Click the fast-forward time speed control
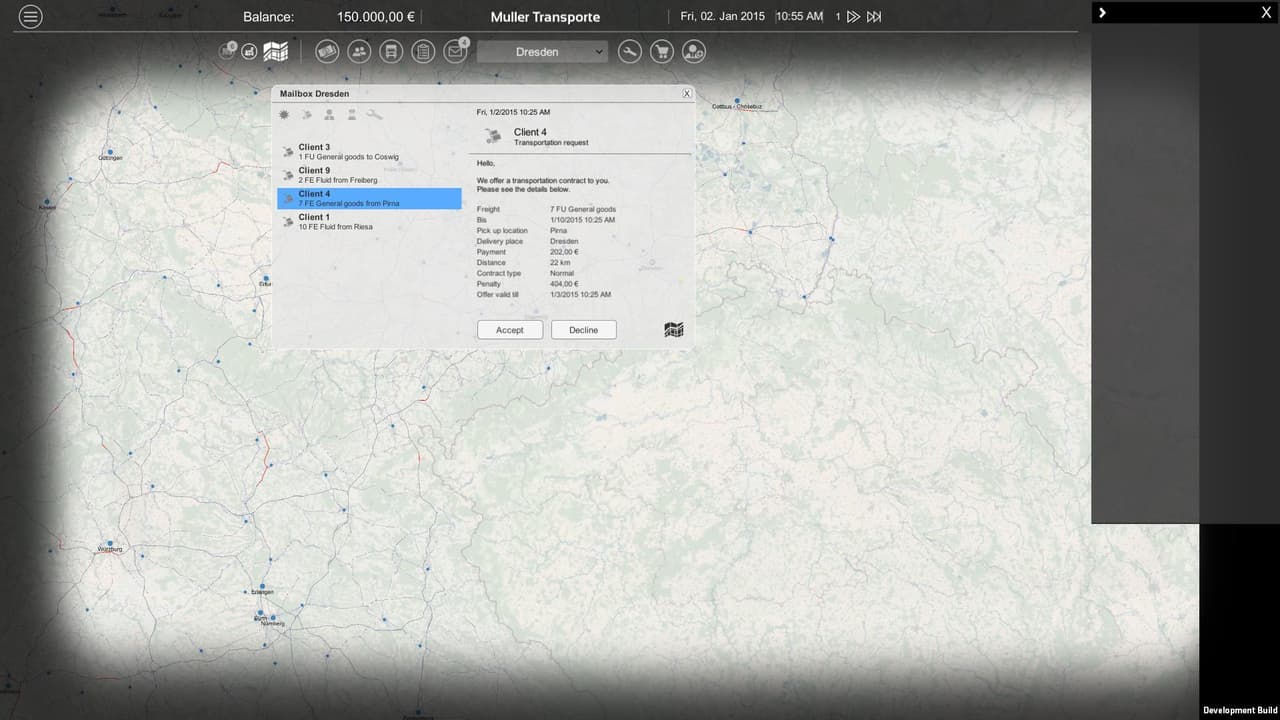The width and height of the screenshot is (1280, 720). (853, 17)
